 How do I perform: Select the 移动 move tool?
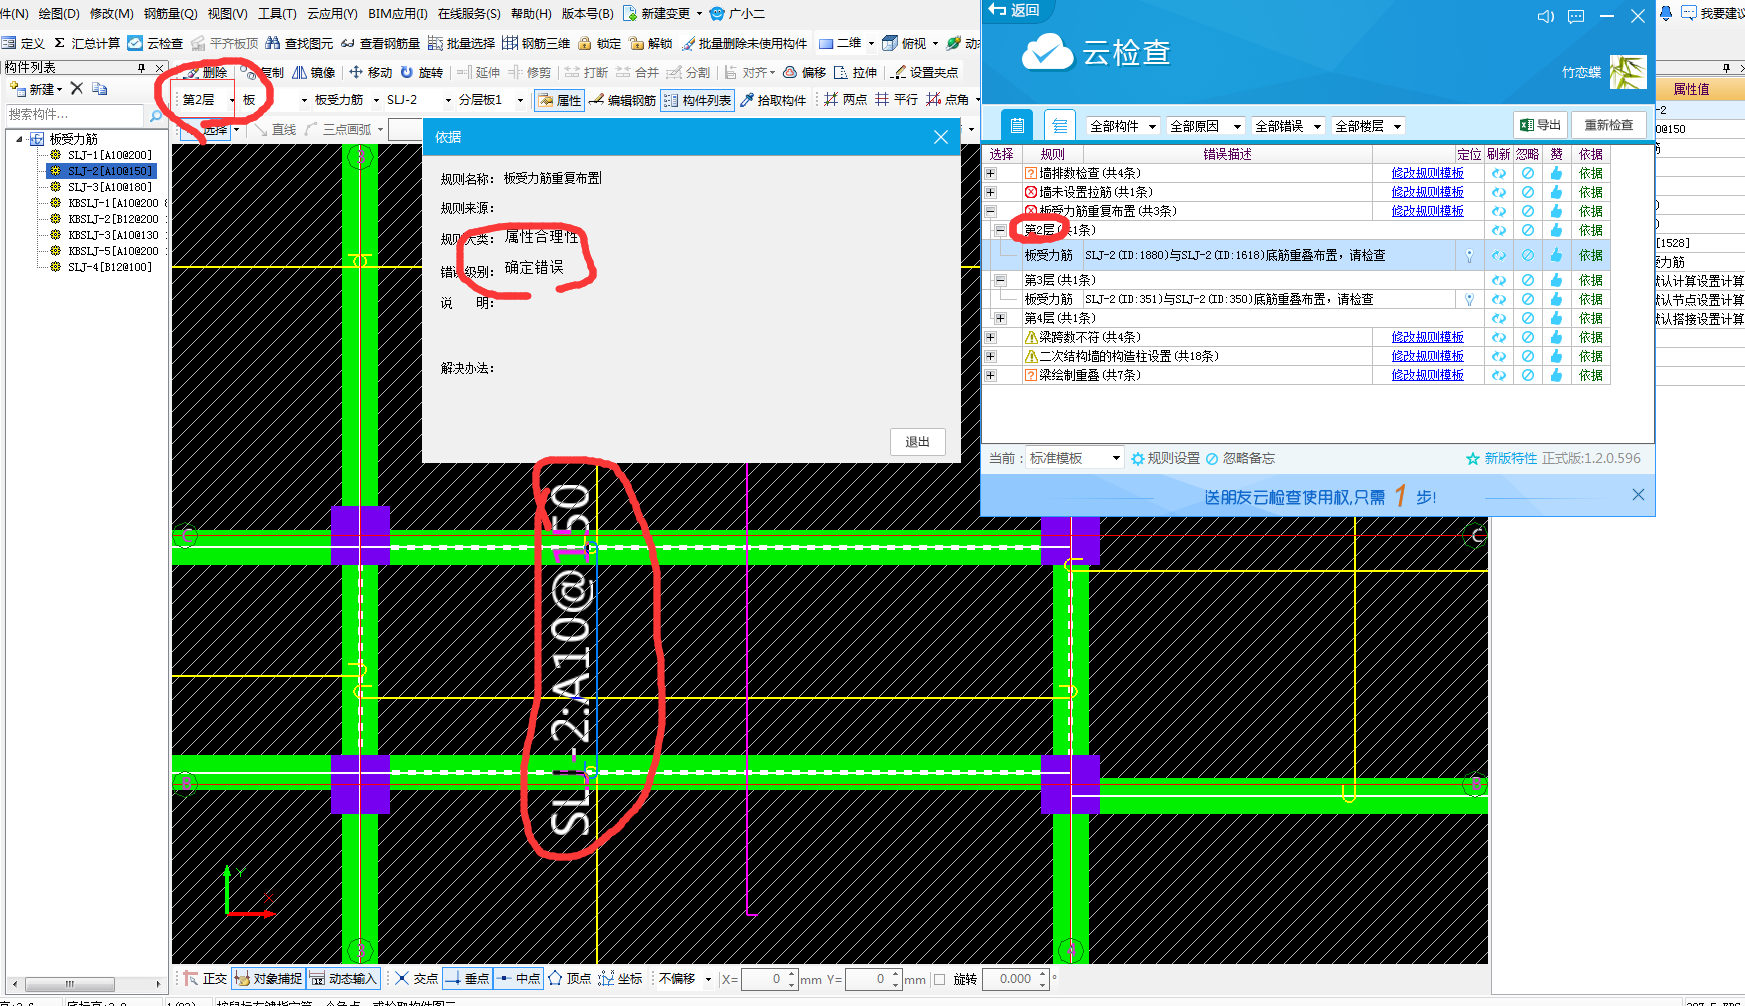[370, 72]
